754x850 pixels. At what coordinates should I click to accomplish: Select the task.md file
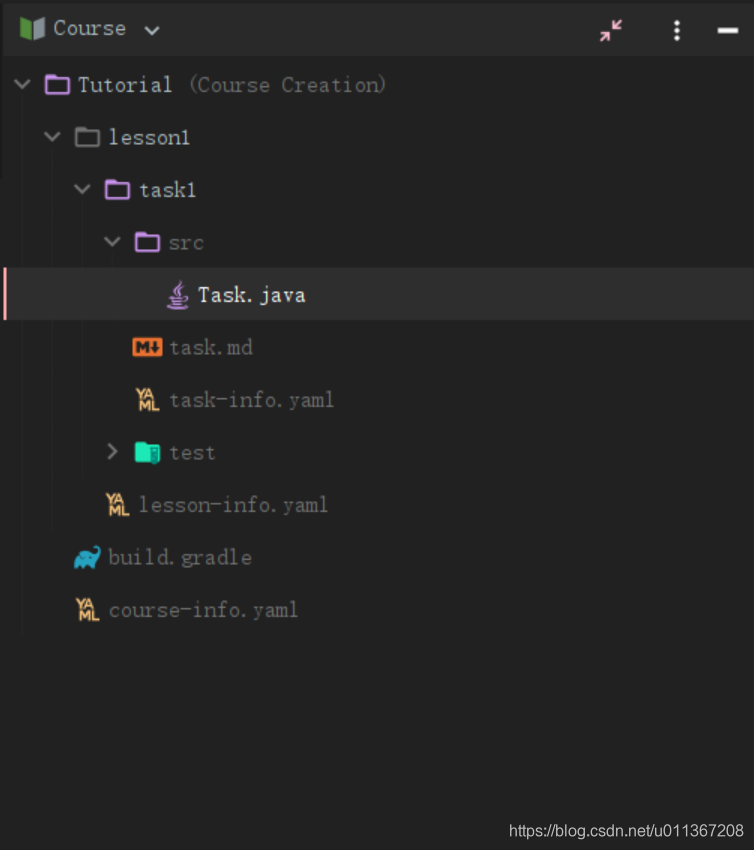[x=211, y=347]
